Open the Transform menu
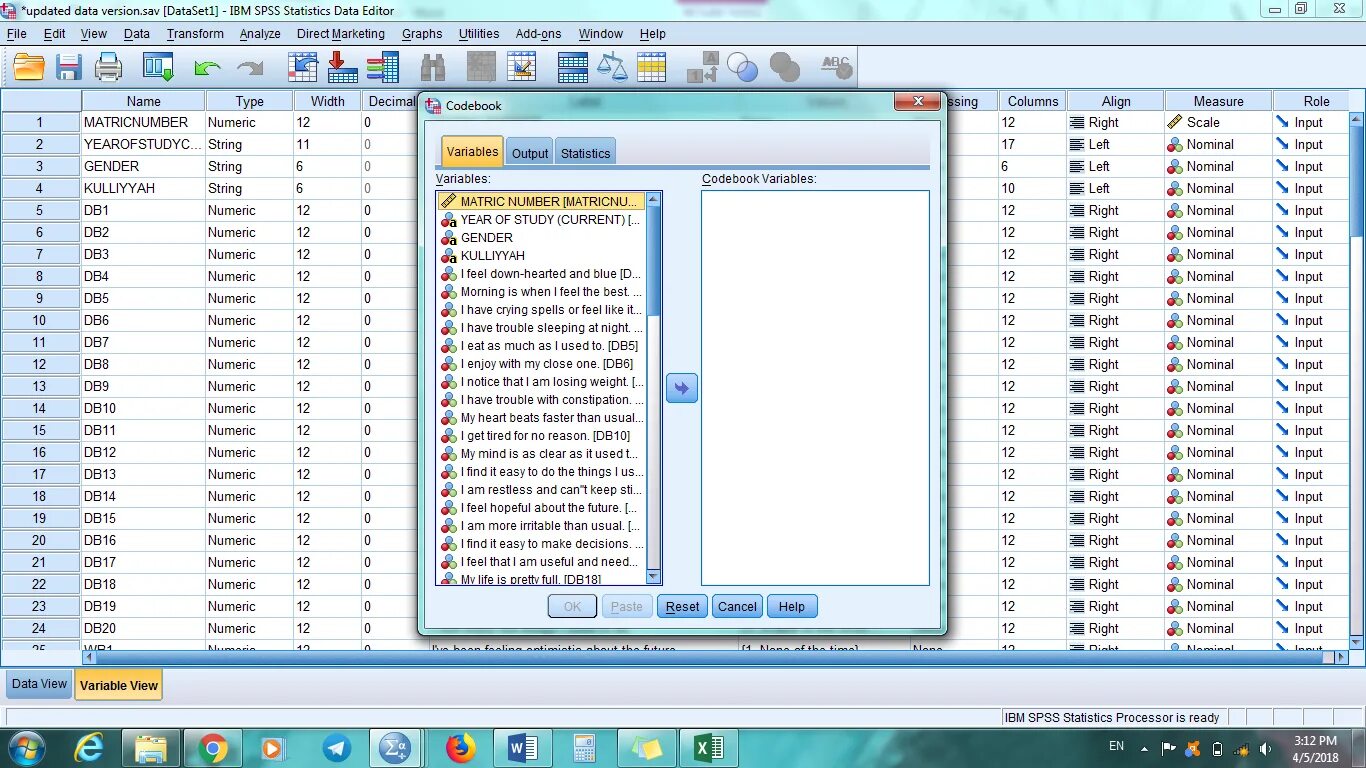Image resolution: width=1366 pixels, height=768 pixels. (195, 33)
